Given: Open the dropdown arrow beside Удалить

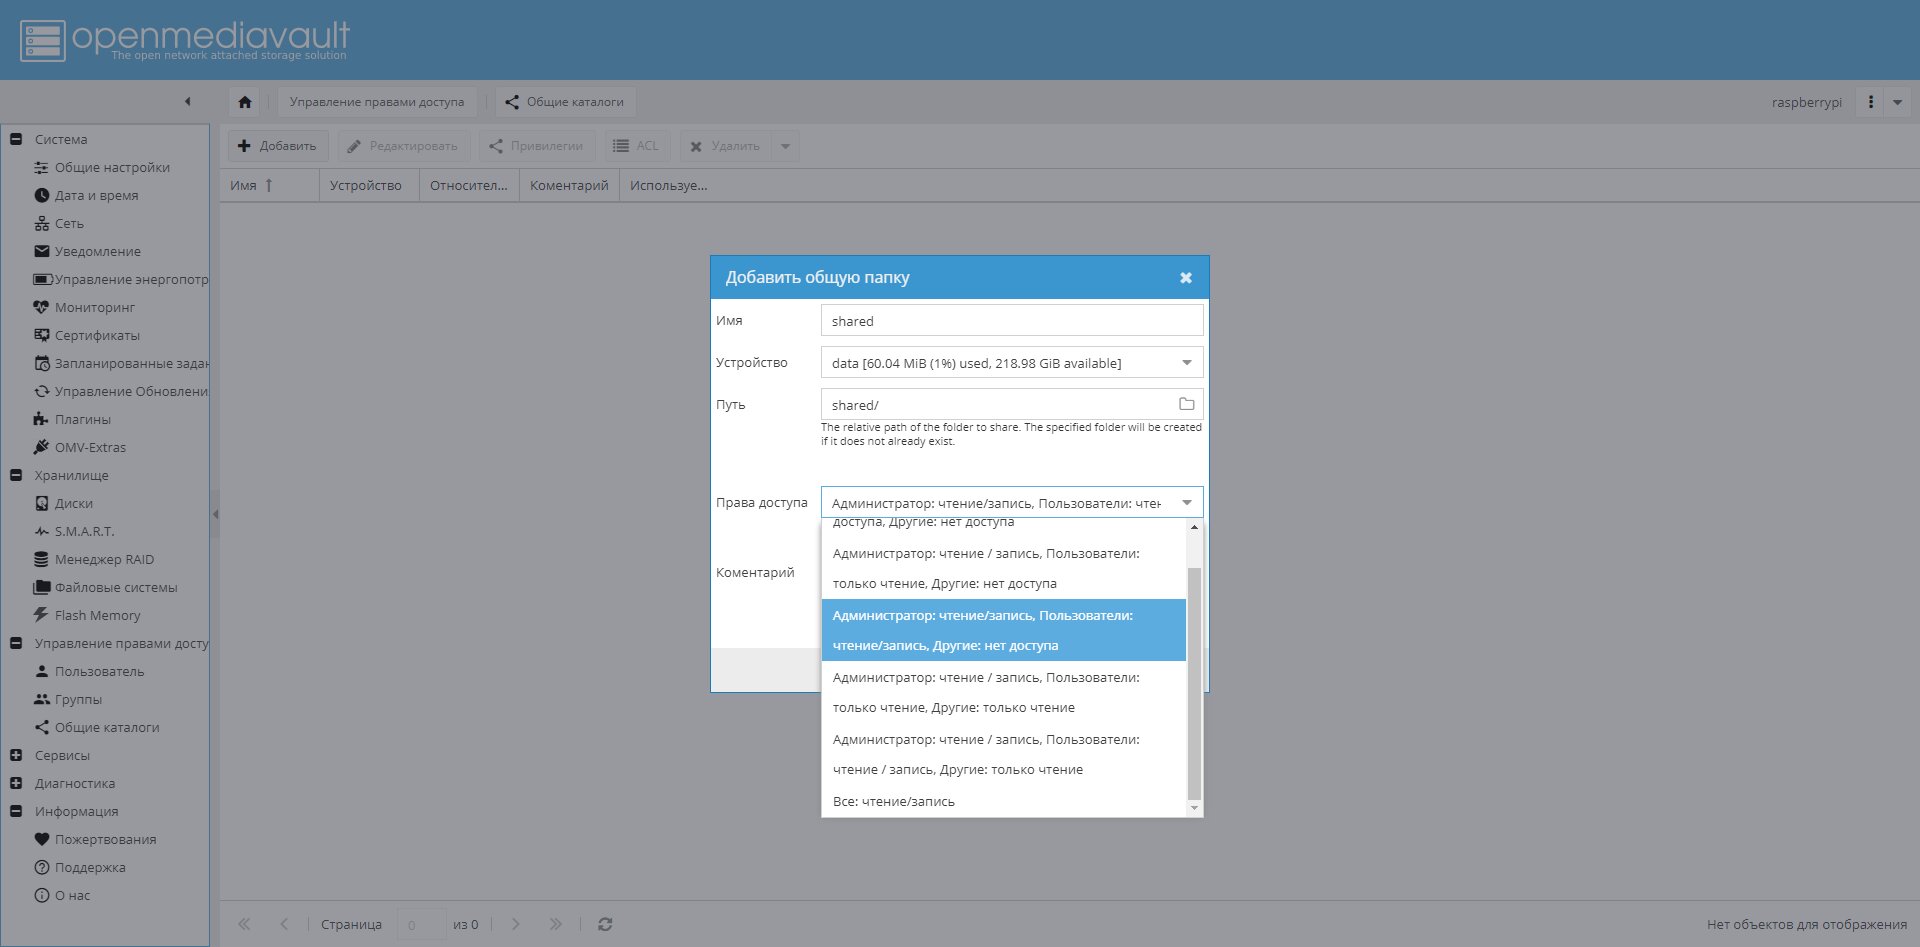Looking at the screenshot, I should 785,146.
